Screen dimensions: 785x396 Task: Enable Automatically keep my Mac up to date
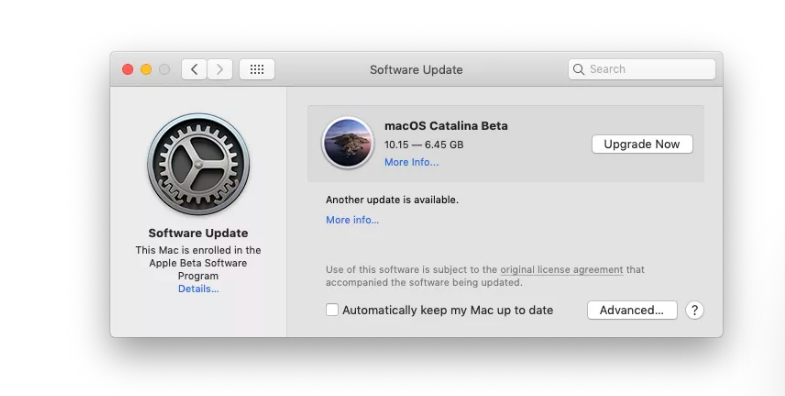pos(332,310)
